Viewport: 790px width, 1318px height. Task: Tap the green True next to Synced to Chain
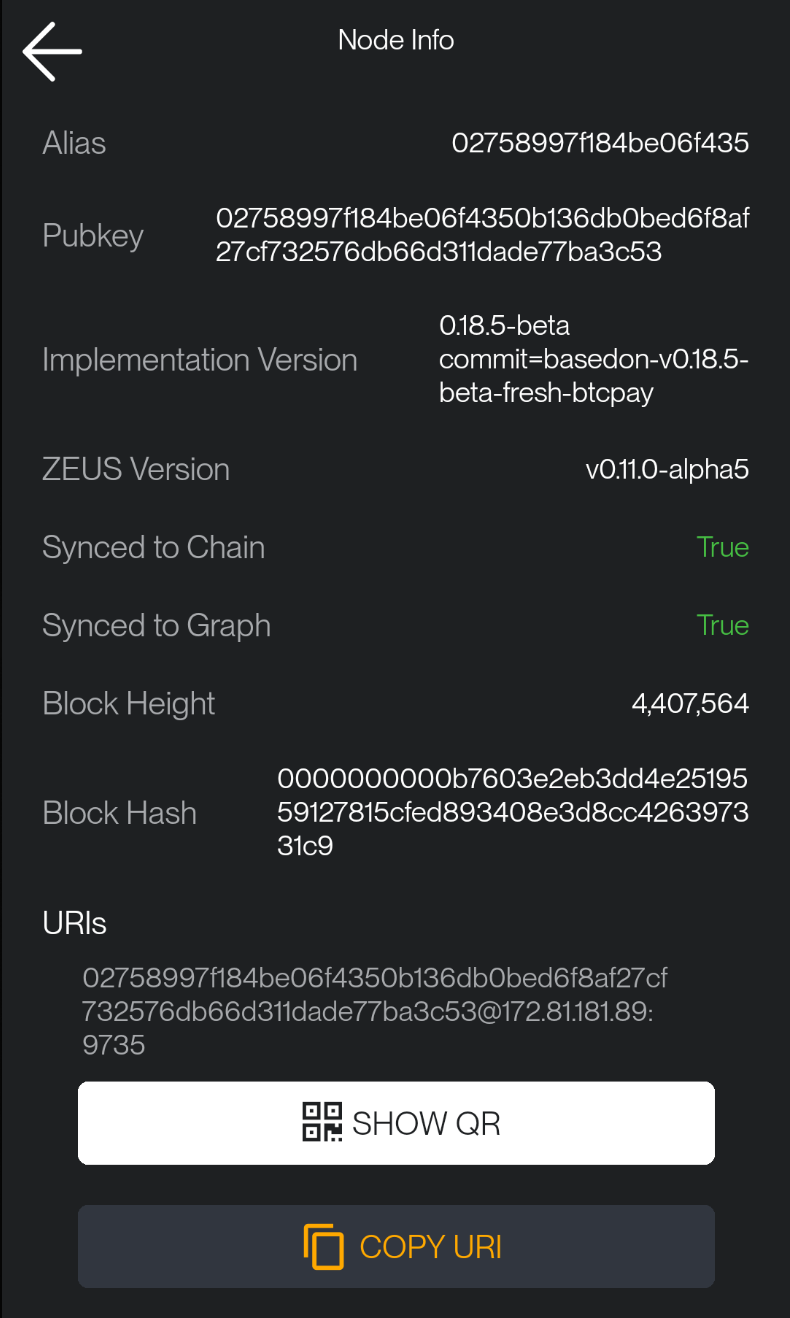point(723,547)
